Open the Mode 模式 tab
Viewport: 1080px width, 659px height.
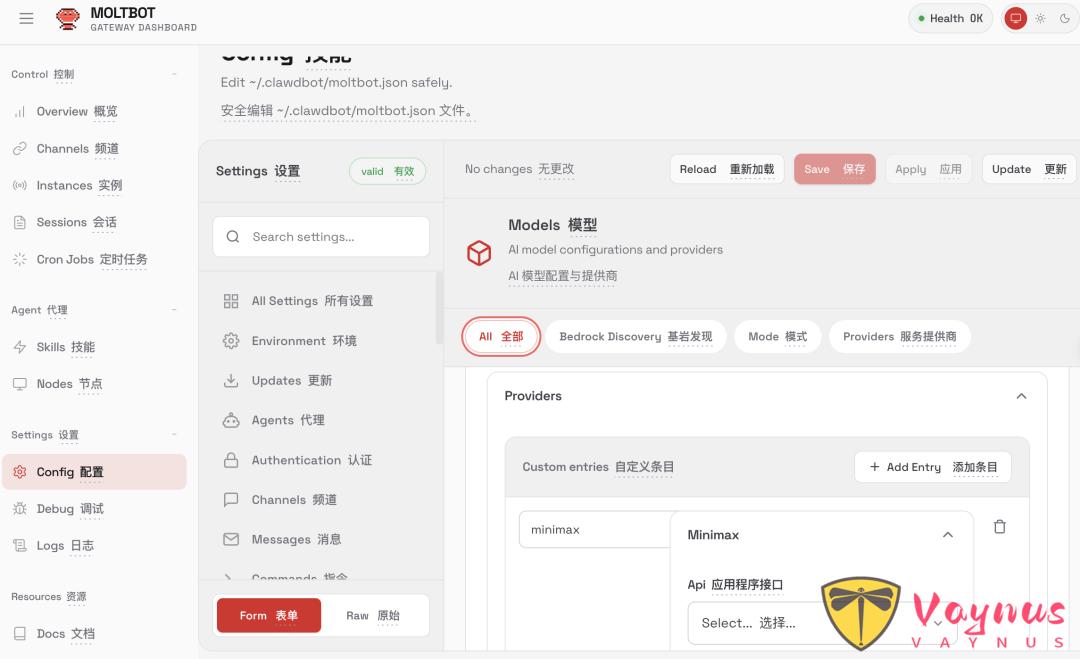point(777,336)
